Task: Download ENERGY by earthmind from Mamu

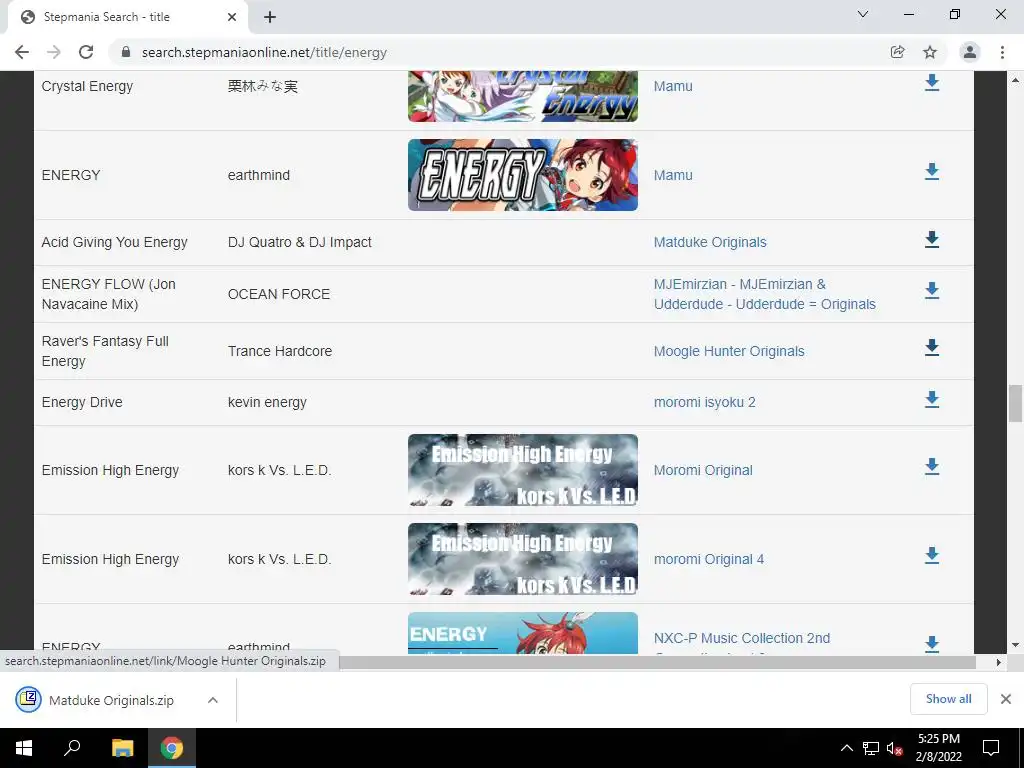Action: coord(932,172)
